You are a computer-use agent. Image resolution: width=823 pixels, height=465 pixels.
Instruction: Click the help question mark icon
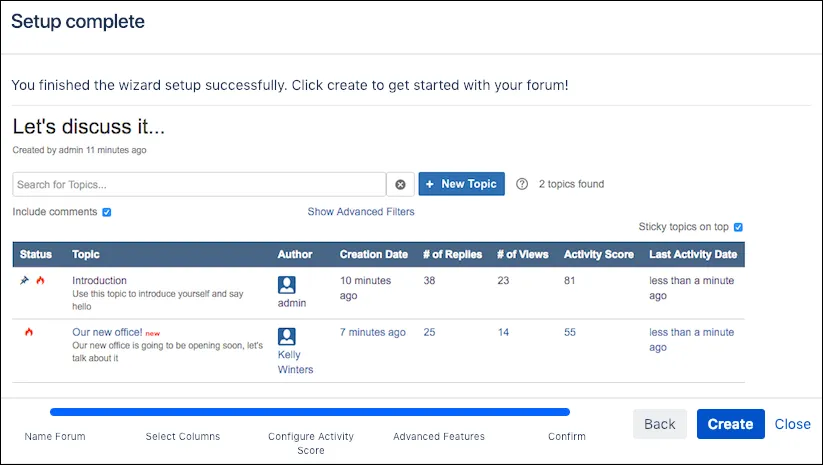522,184
